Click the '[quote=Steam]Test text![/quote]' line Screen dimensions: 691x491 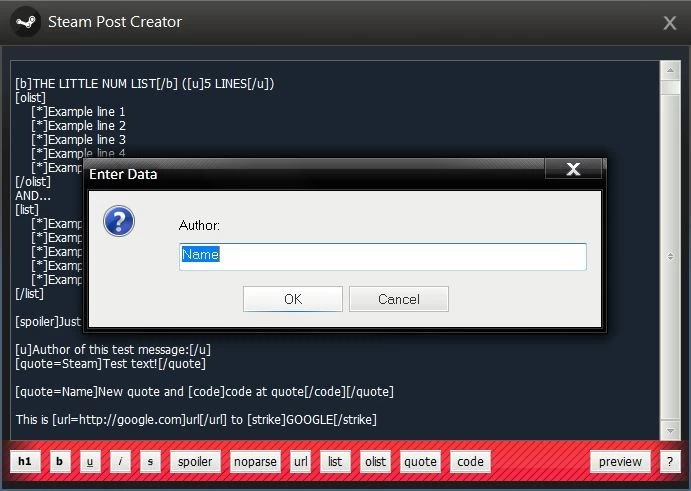tap(111, 364)
